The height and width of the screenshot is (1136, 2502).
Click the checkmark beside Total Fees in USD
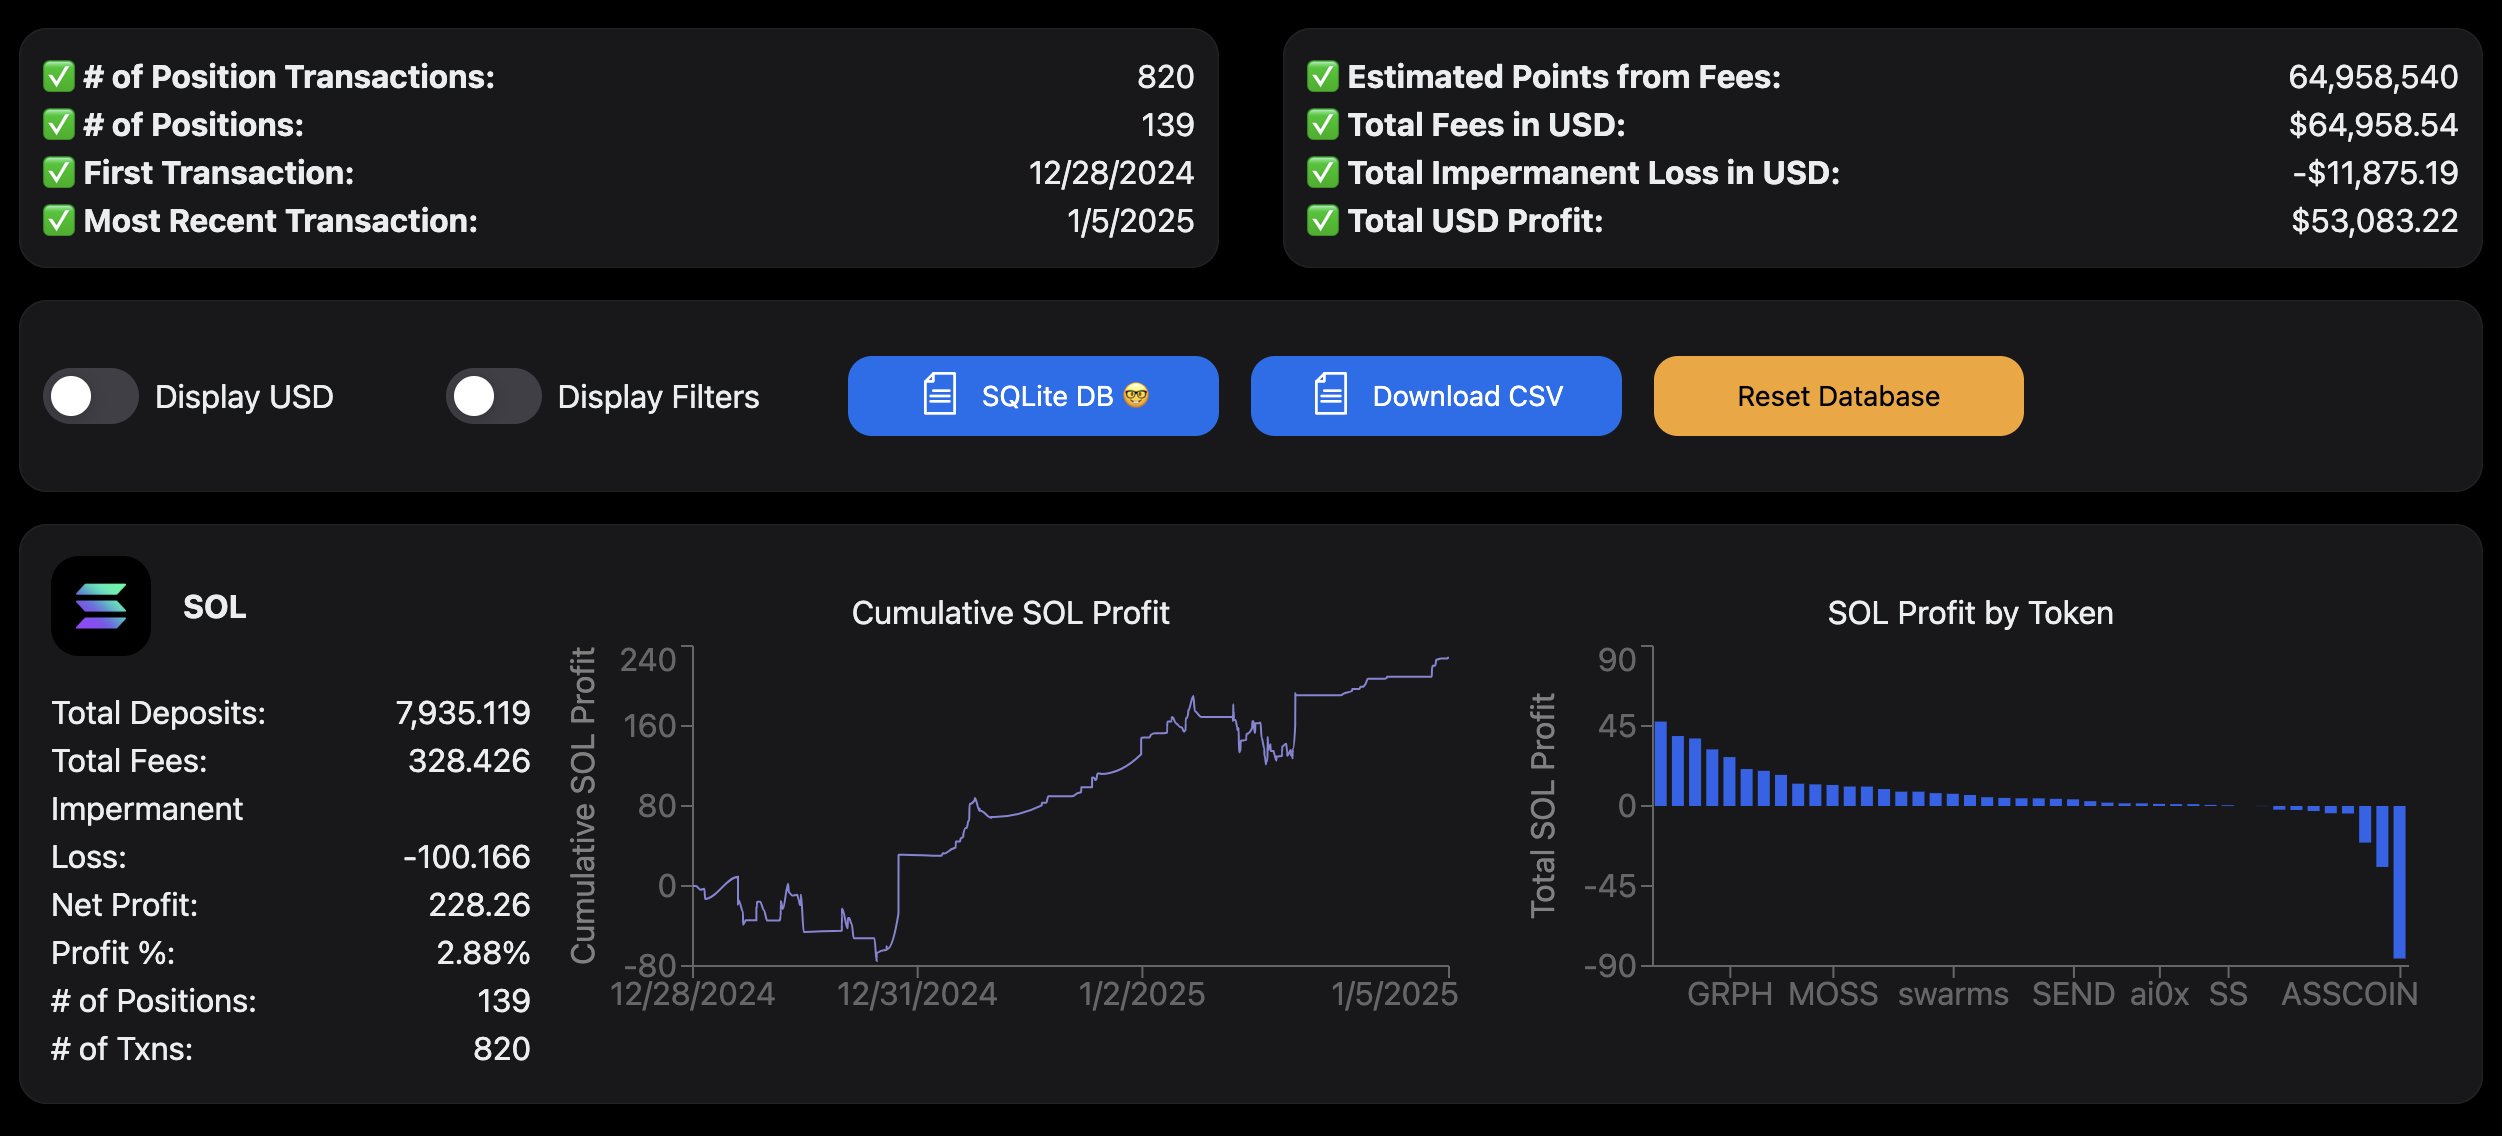(x=1323, y=125)
